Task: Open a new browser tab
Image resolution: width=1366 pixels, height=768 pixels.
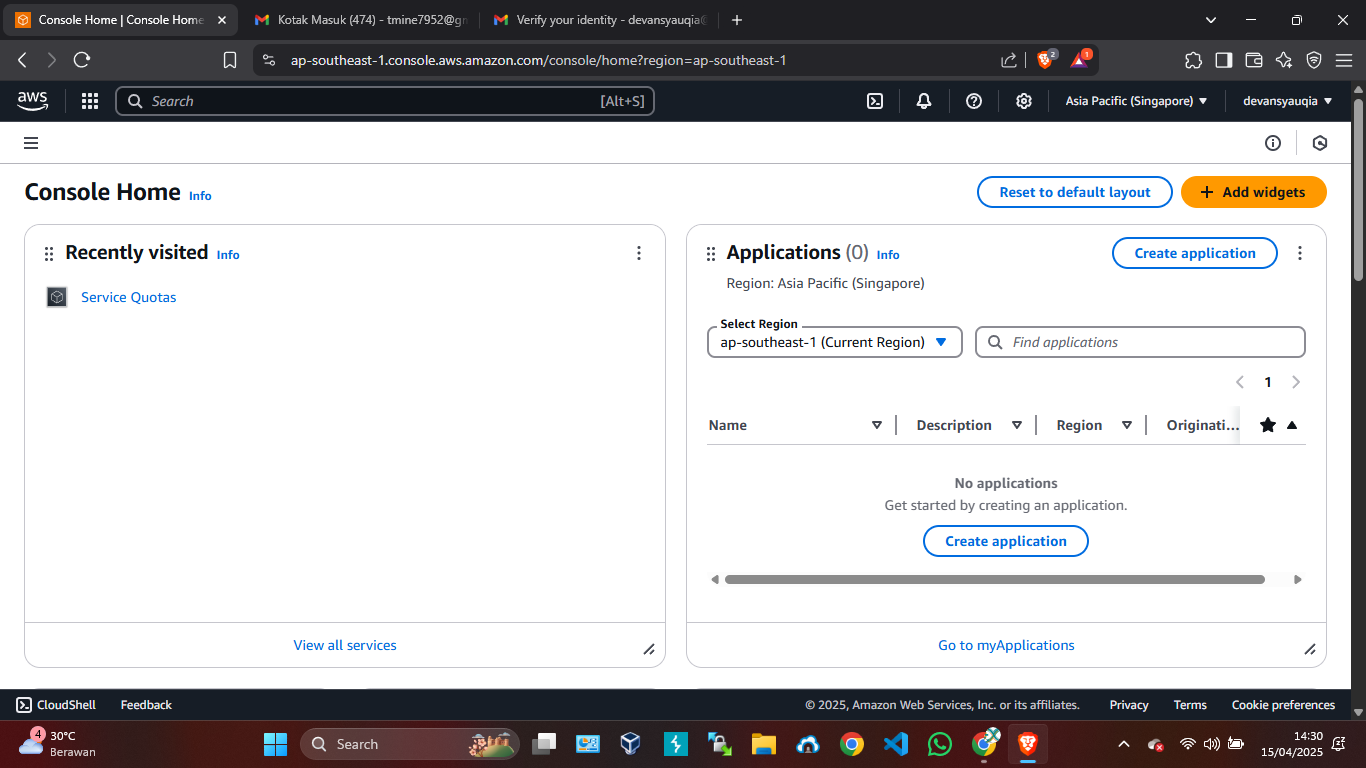Action: 737,20
